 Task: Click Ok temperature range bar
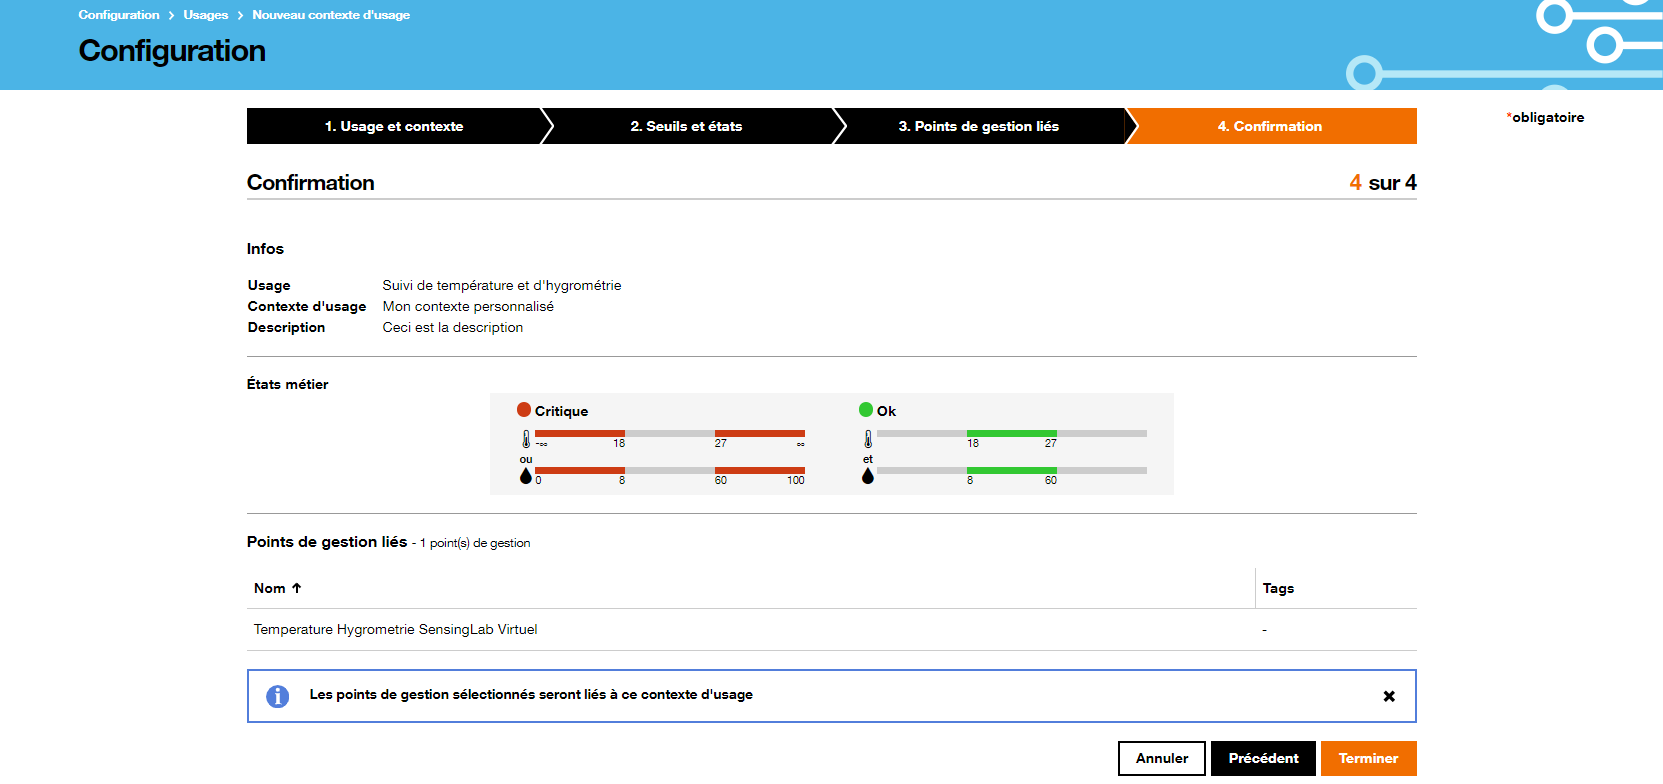(1012, 433)
